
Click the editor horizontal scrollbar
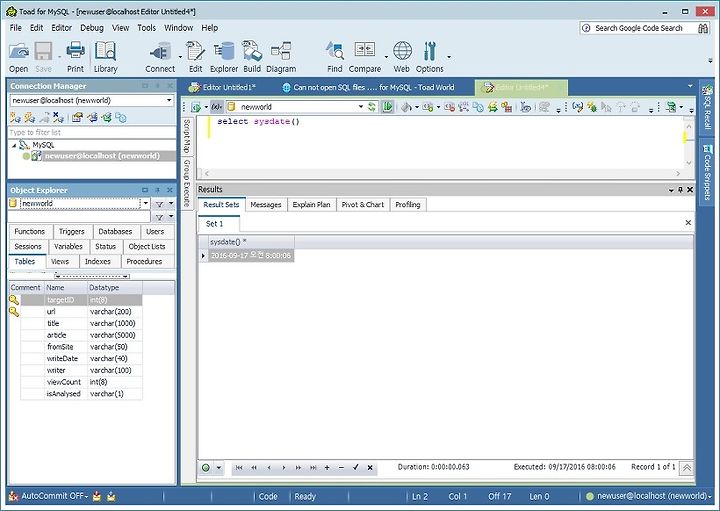click(x=442, y=174)
